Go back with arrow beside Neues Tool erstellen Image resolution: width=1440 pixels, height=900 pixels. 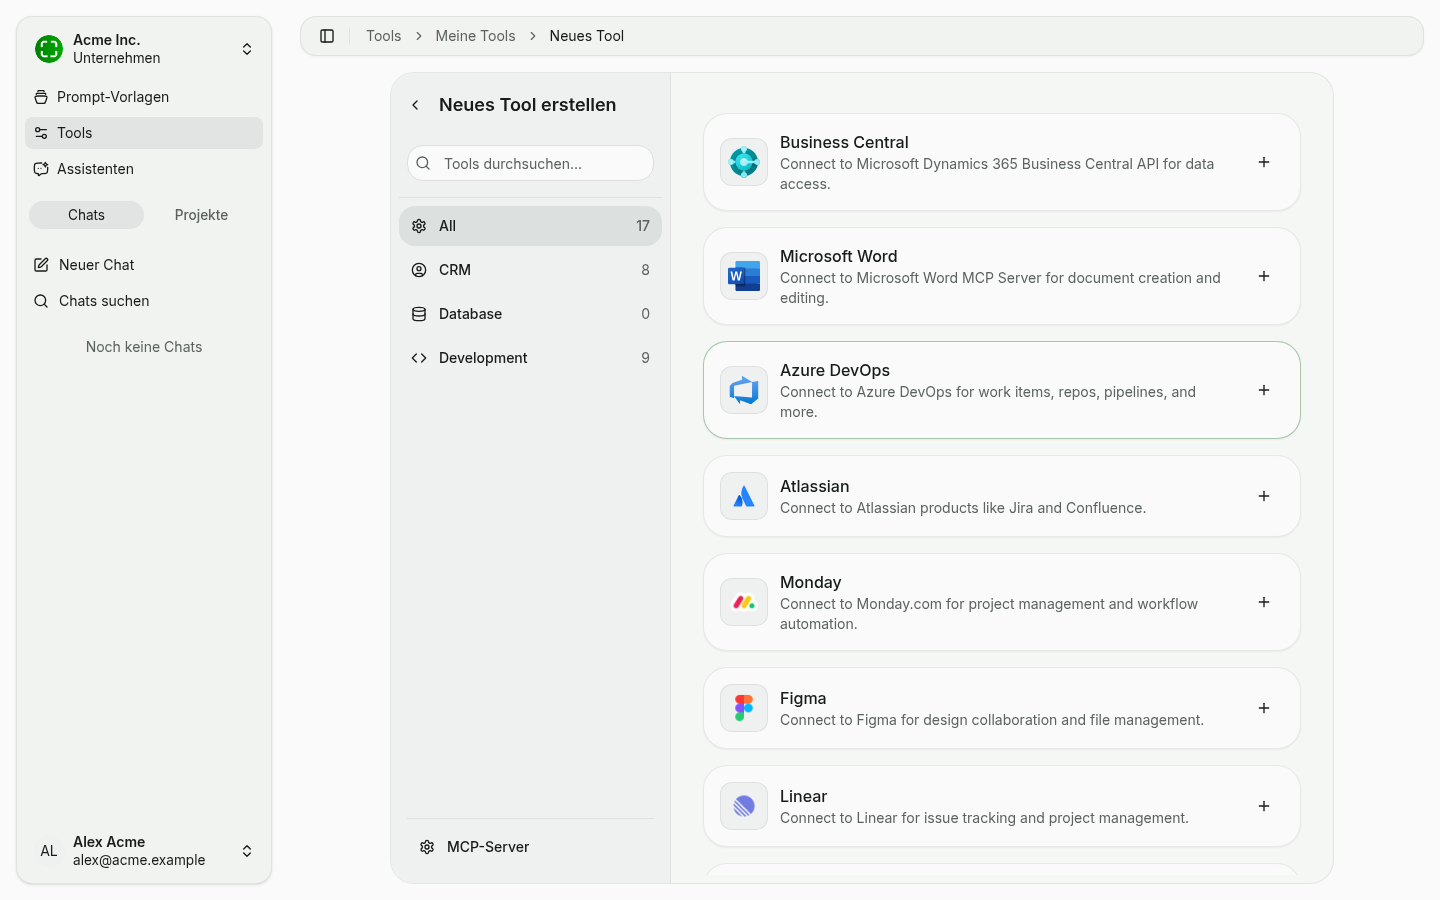416,105
